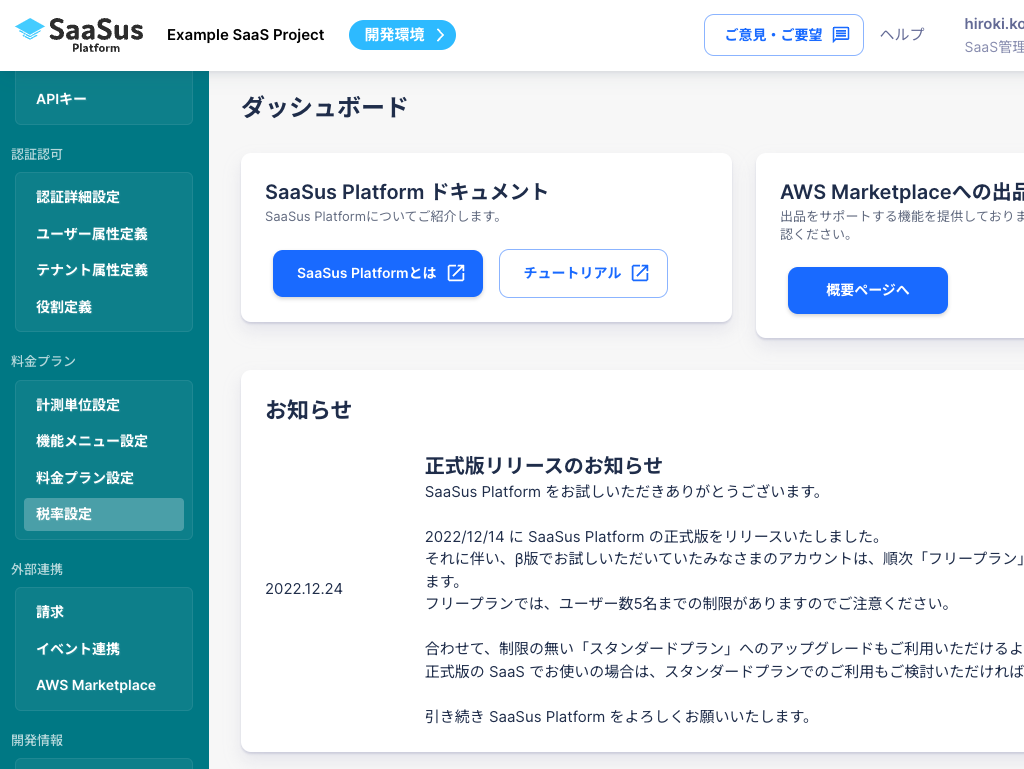Click the 認証認可 section label

[37, 155]
